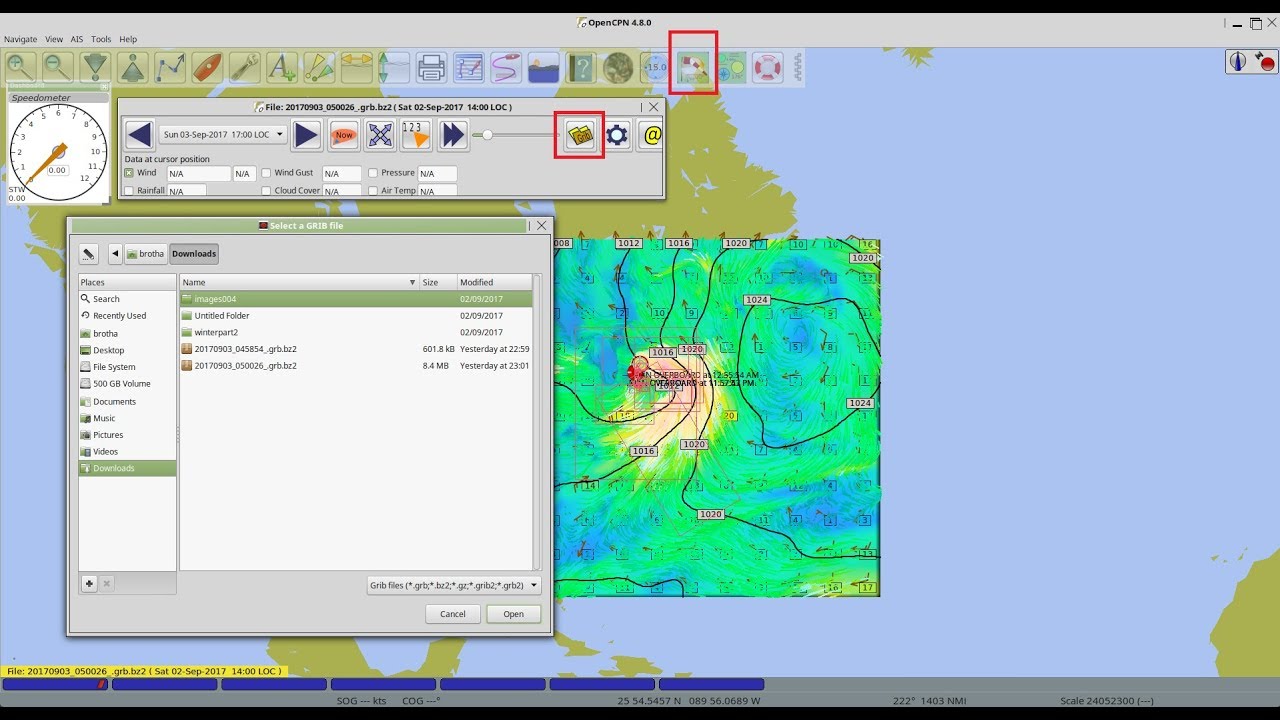The height and width of the screenshot is (720, 1280).
Task: Show data at cursor with '123' icon
Action: coord(416,135)
